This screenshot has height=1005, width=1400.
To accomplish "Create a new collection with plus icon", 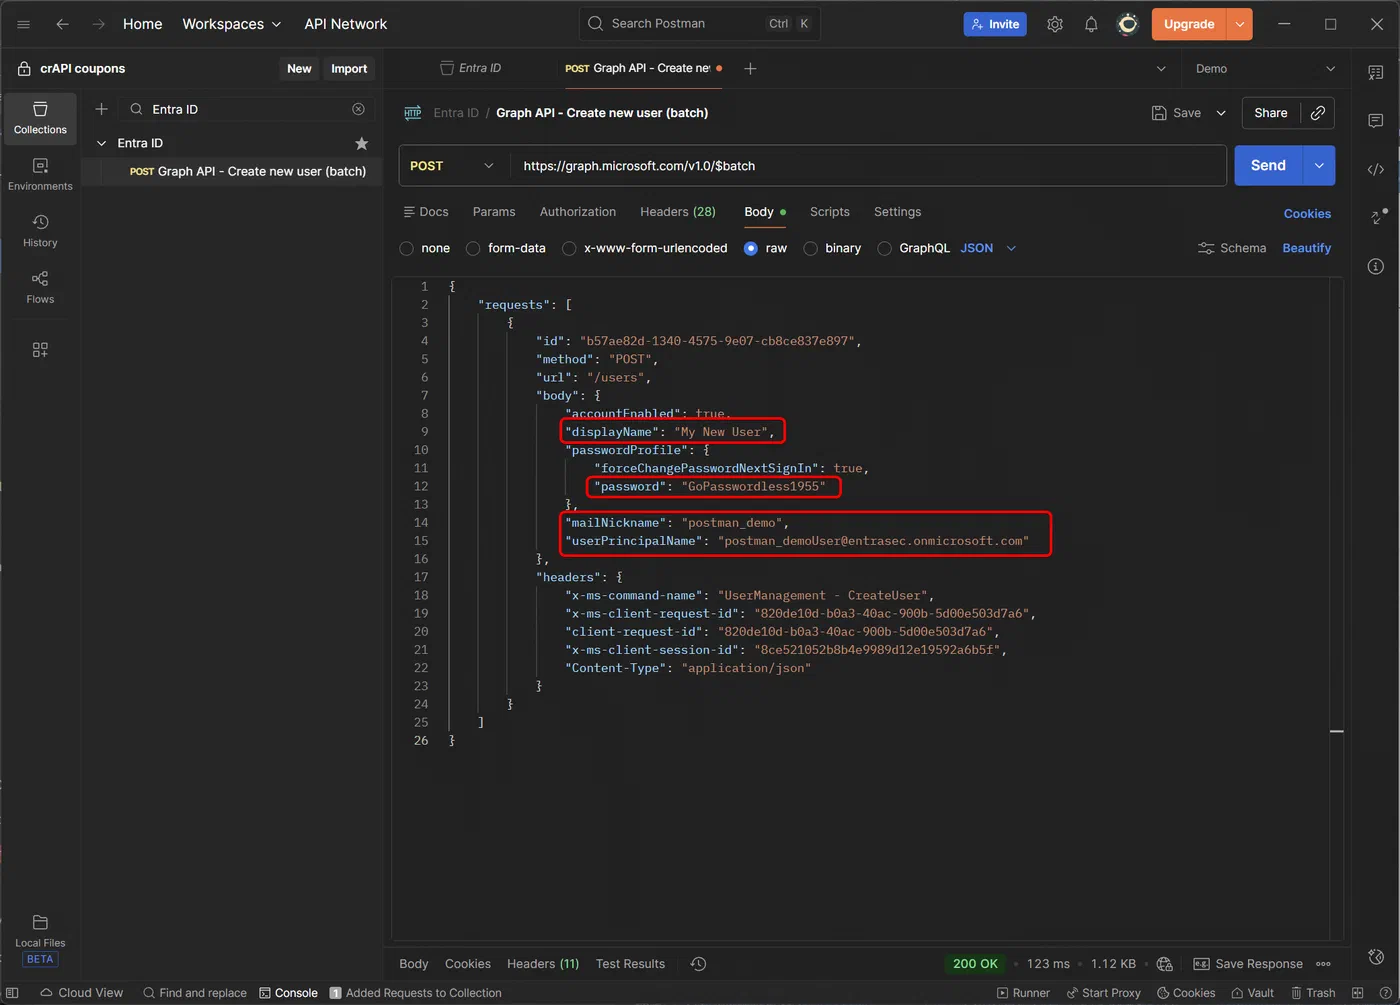I will click(101, 109).
